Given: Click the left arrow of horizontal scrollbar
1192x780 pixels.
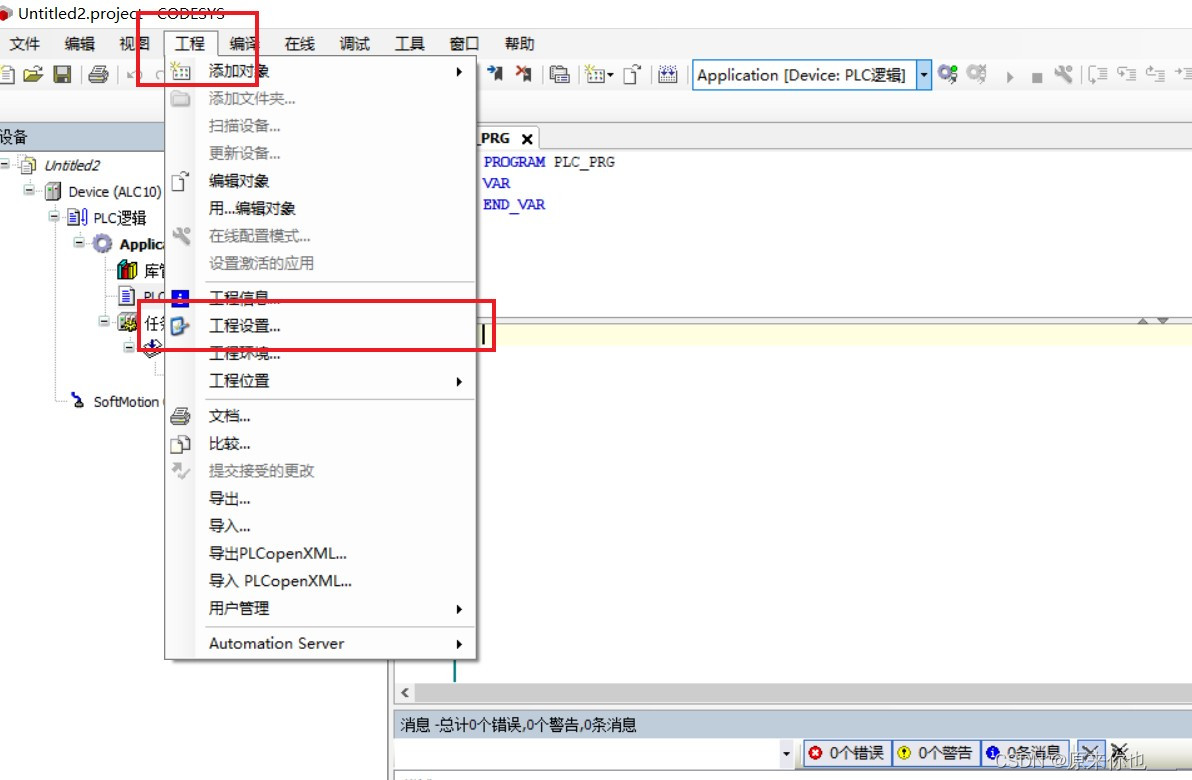Looking at the screenshot, I should (x=406, y=693).
